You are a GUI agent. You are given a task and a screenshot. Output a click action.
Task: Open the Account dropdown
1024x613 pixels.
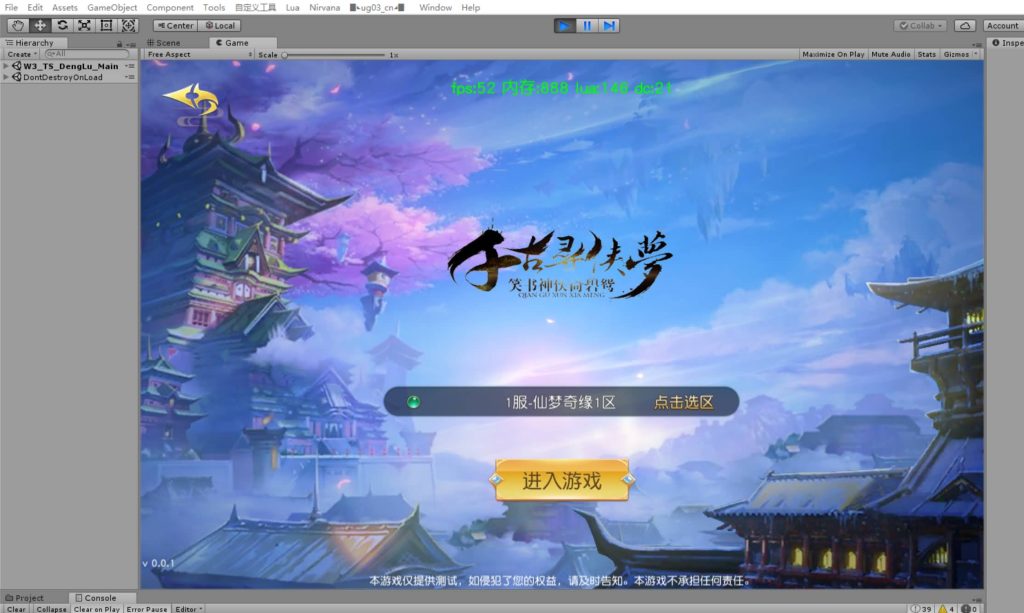coord(1001,25)
